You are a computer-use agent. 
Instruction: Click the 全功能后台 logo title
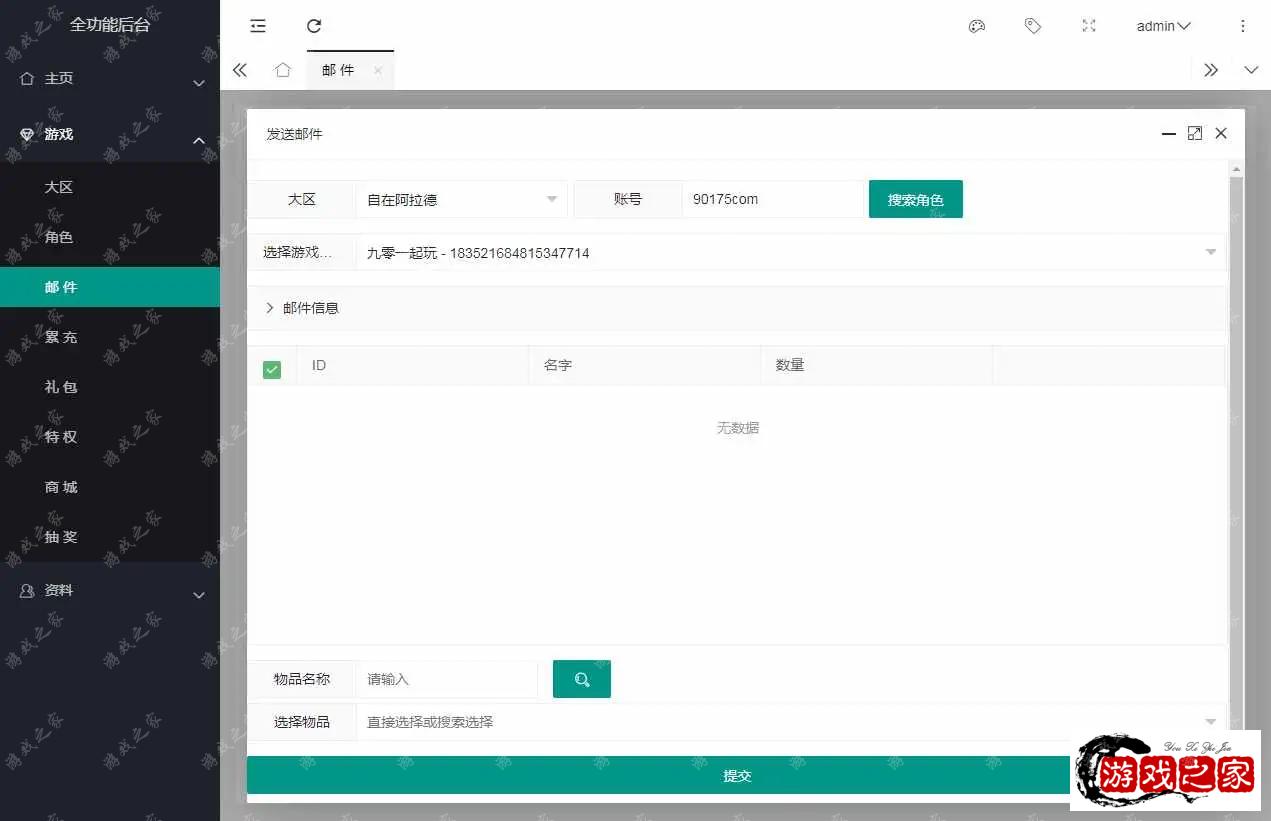[x=110, y=25]
